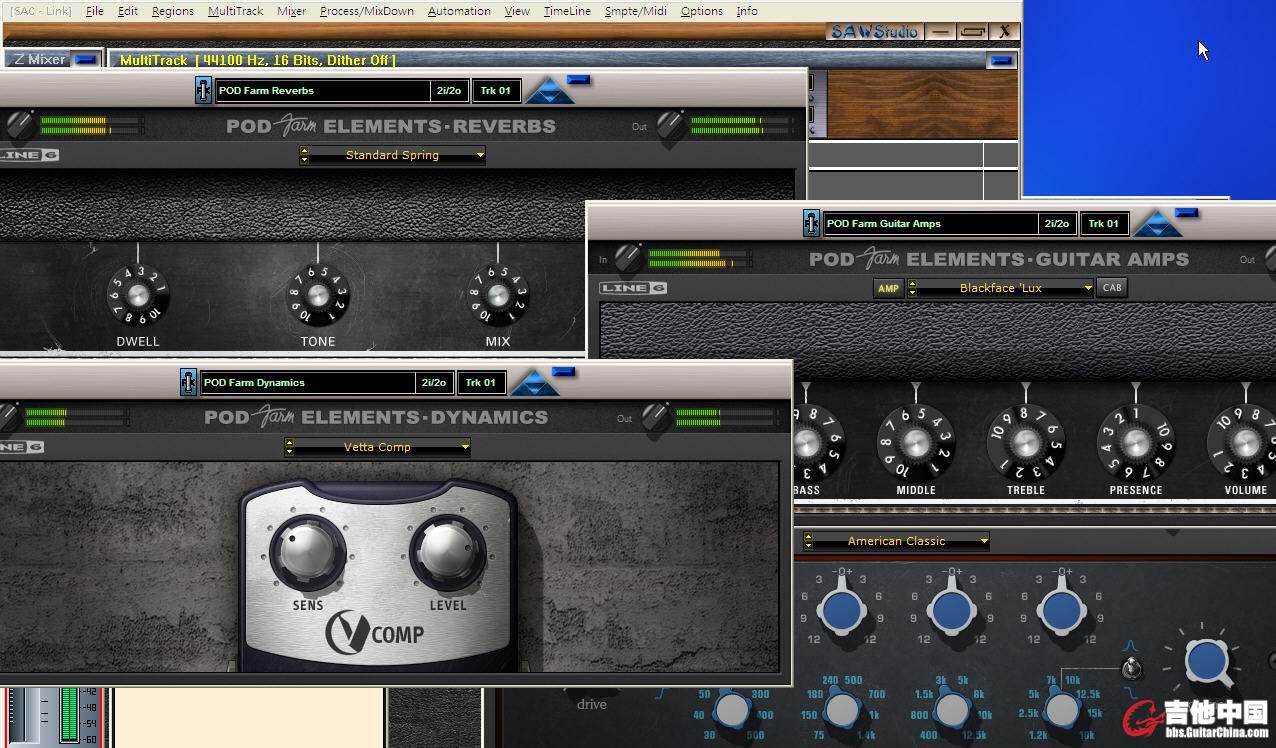Click the V COMP logo on the pedal
The width and height of the screenshot is (1276, 748).
point(375,633)
